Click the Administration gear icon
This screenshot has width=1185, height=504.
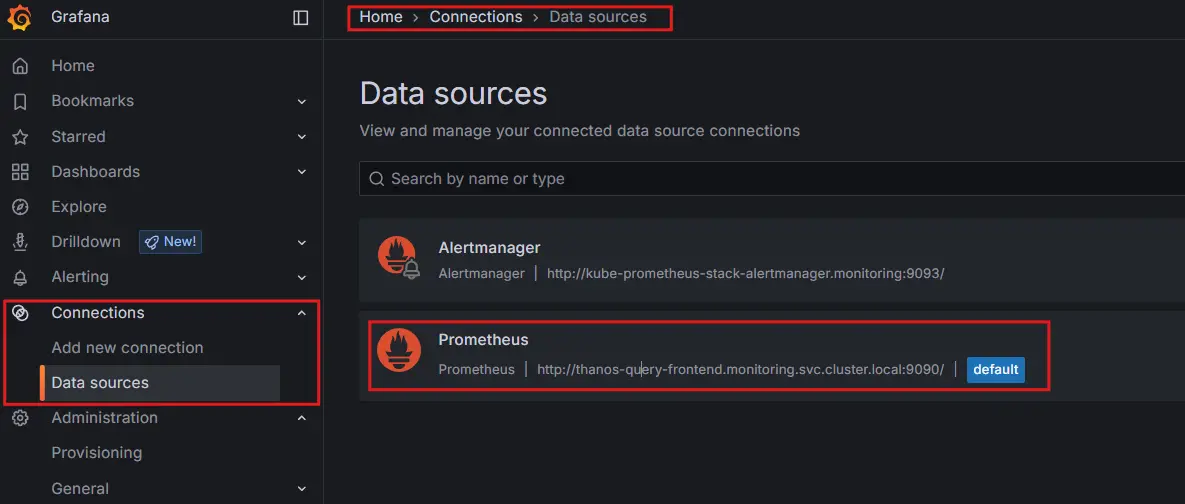pos(20,418)
